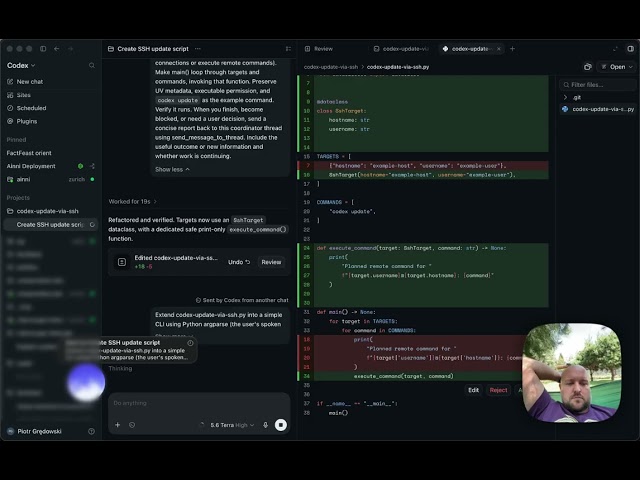Screen dimensions: 640x480
Task: Click the Sent by Codex from another chat label
Action: [242, 300]
